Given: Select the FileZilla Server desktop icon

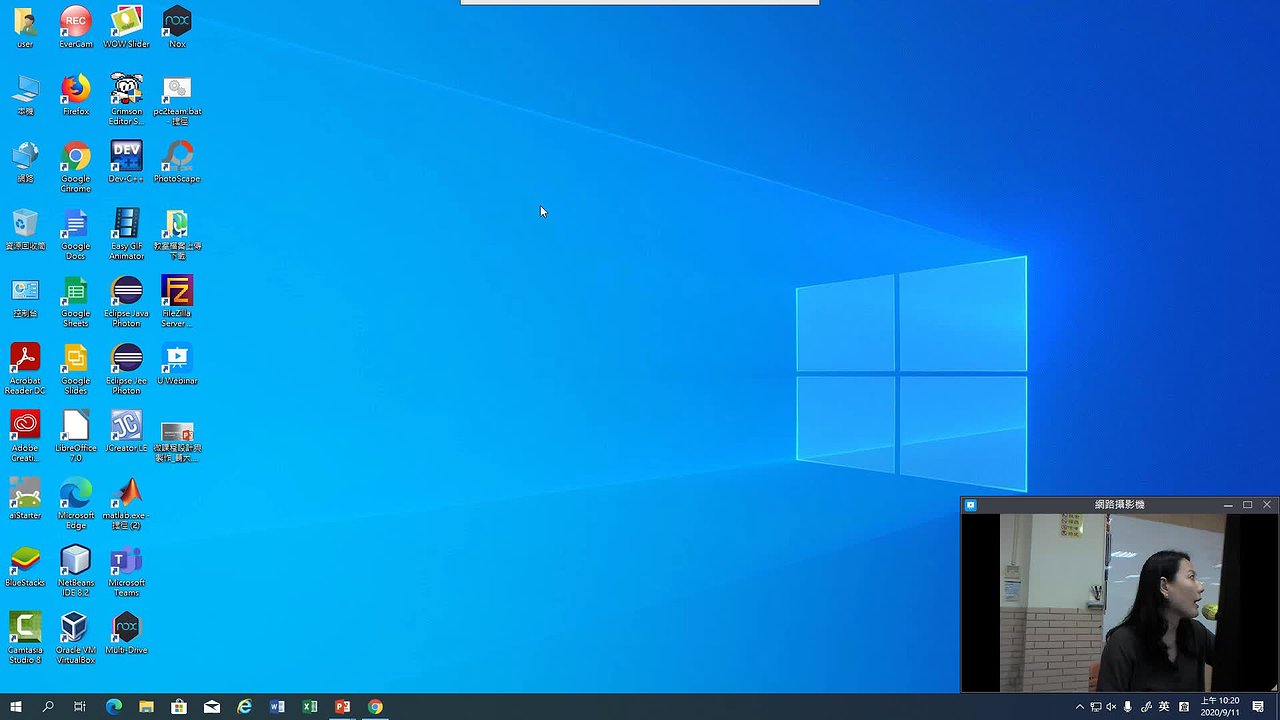Looking at the screenshot, I should (177, 300).
